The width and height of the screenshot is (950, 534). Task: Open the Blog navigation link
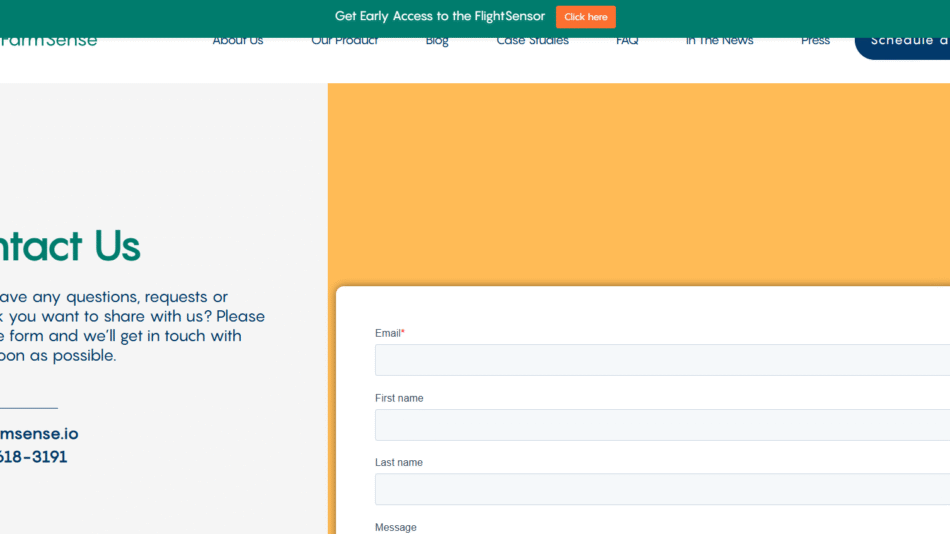(x=437, y=41)
